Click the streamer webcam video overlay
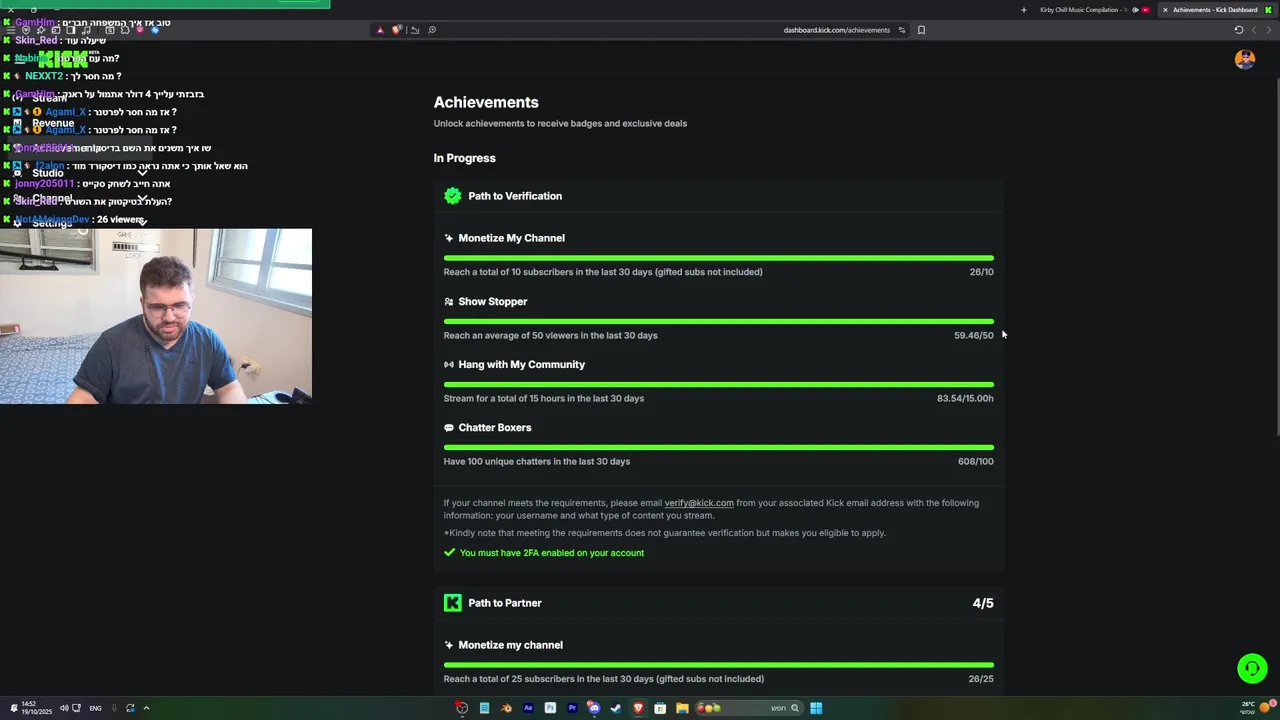The image size is (1280, 720). tap(156, 316)
